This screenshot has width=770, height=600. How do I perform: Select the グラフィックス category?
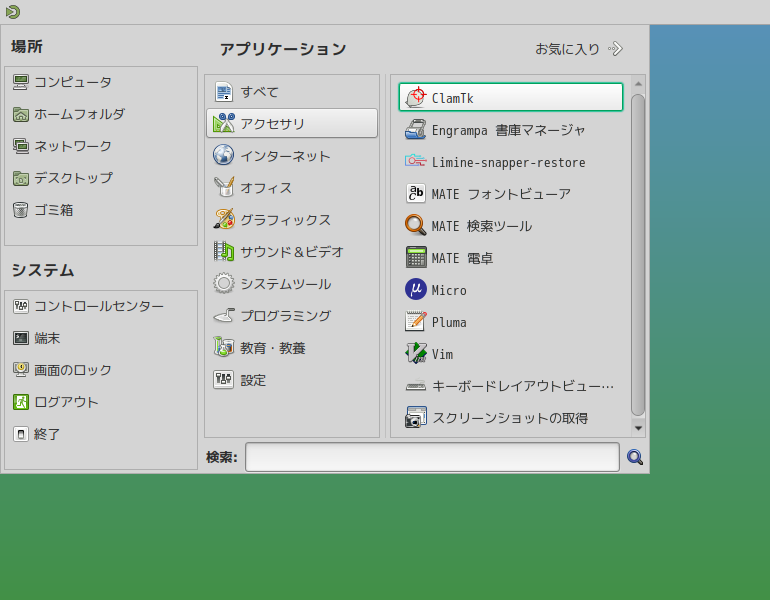(x=292, y=219)
